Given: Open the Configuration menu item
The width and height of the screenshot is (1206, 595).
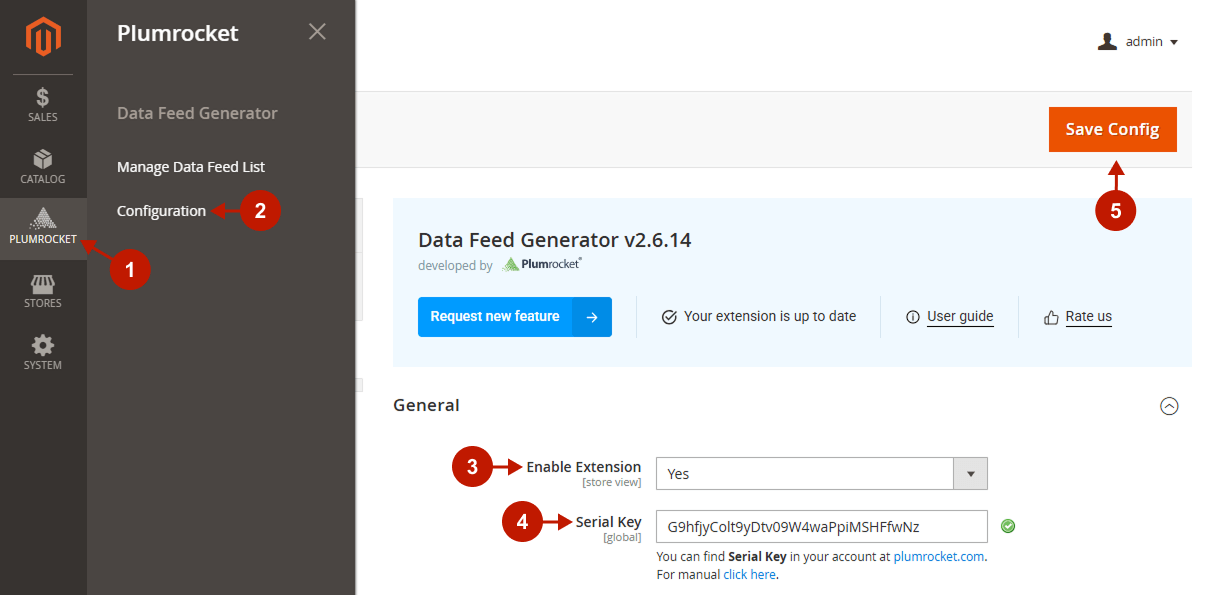Looking at the screenshot, I should [161, 211].
